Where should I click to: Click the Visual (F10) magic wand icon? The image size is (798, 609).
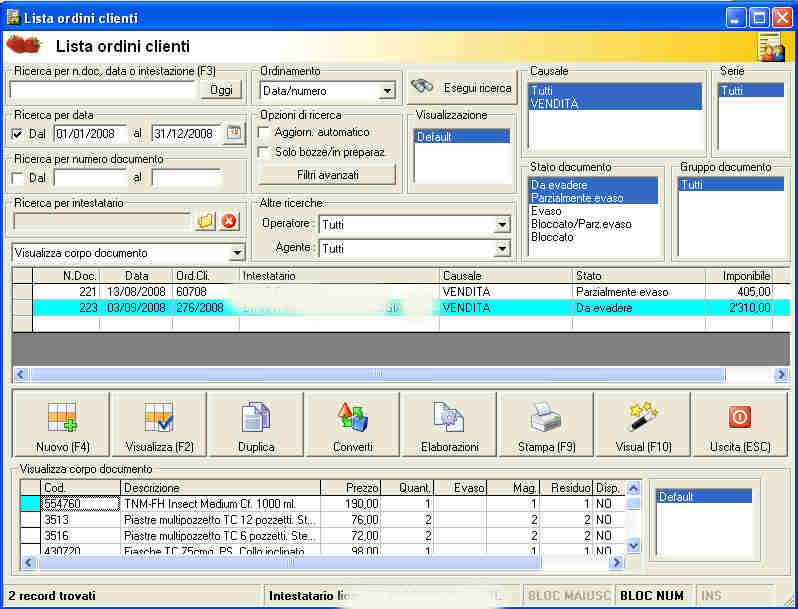point(643,424)
